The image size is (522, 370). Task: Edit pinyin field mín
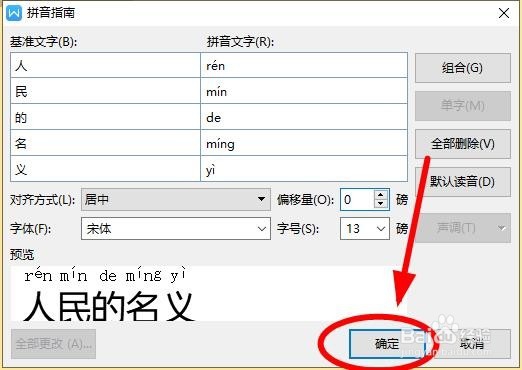[x=304, y=91]
